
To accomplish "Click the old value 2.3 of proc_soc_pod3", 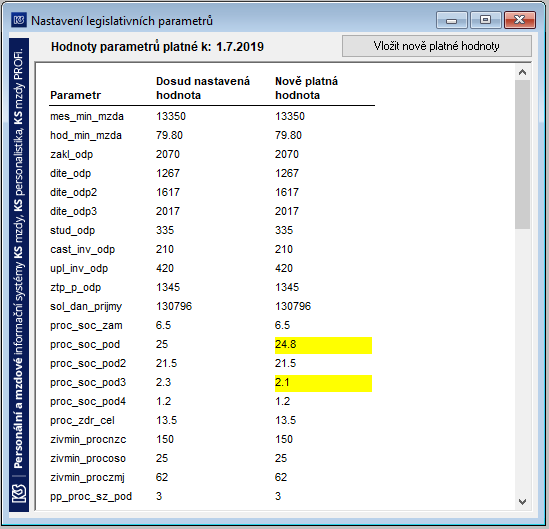I will [164, 382].
